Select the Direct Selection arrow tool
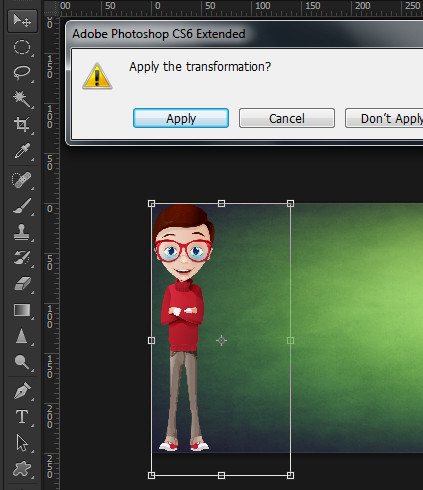This screenshot has width=423, height=490. click(x=22, y=443)
